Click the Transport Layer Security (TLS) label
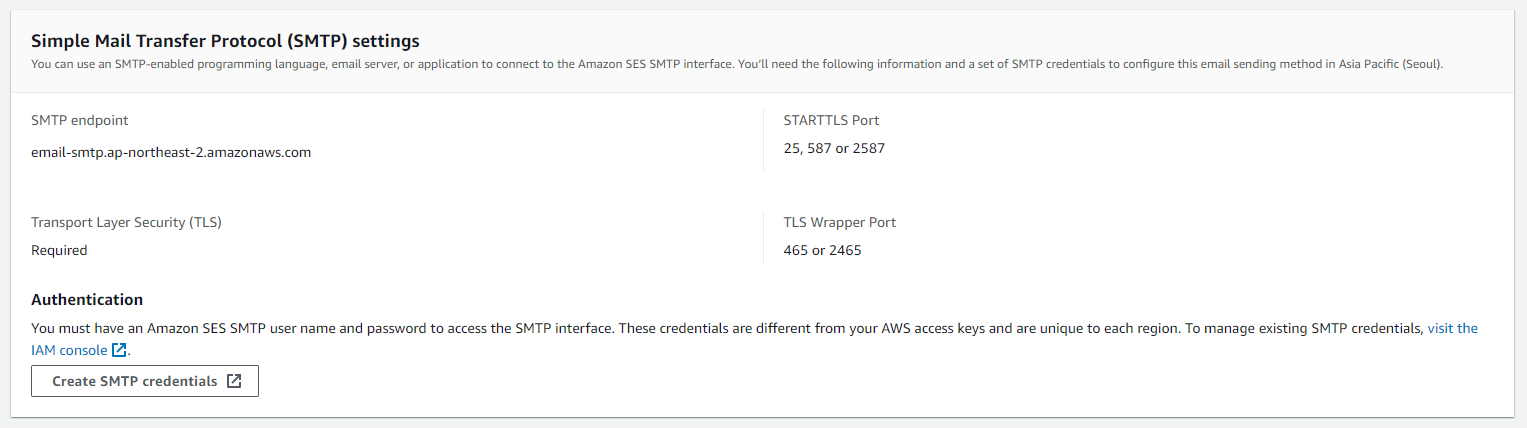The width and height of the screenshot is (1527, 428). (x=126, y=222)
